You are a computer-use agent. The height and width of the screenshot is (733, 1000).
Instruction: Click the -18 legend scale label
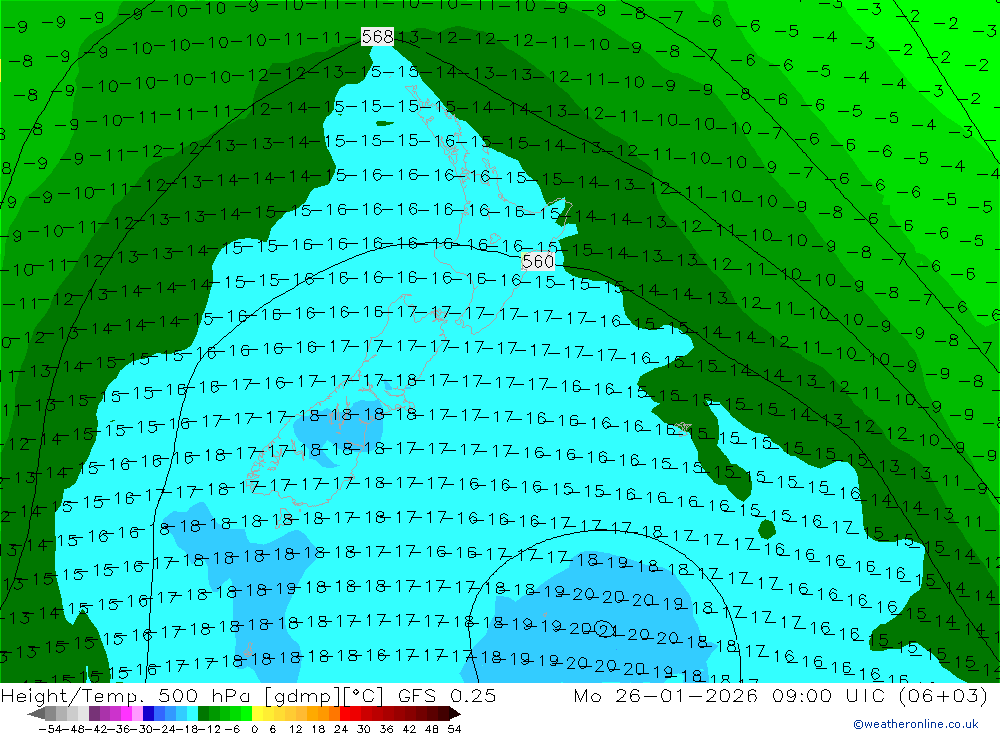[x=186, y=729]
